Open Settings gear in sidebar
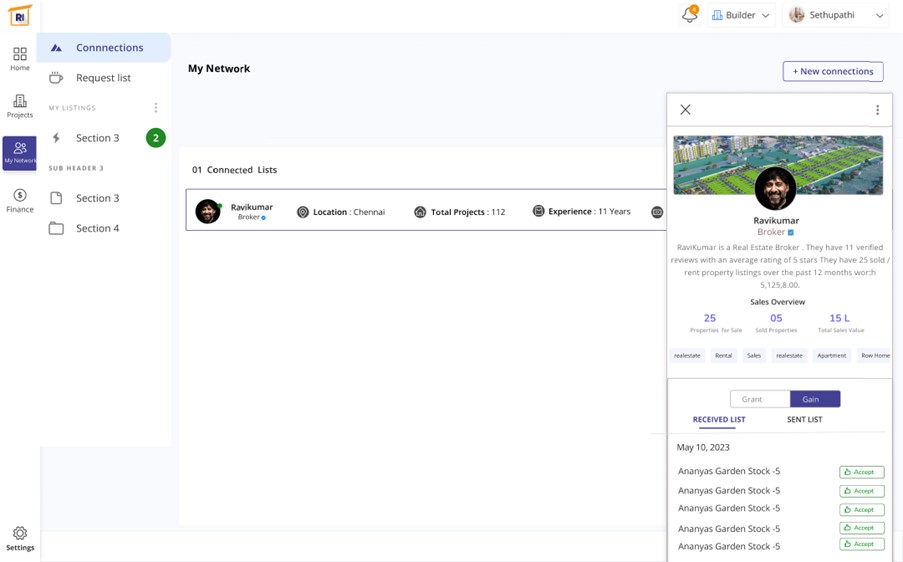Viewport: 903px width, 562px height. [20, 539]
